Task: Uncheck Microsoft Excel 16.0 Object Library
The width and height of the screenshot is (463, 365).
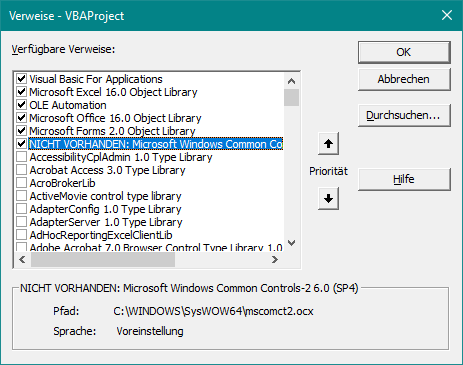Action: click(22, 92)
